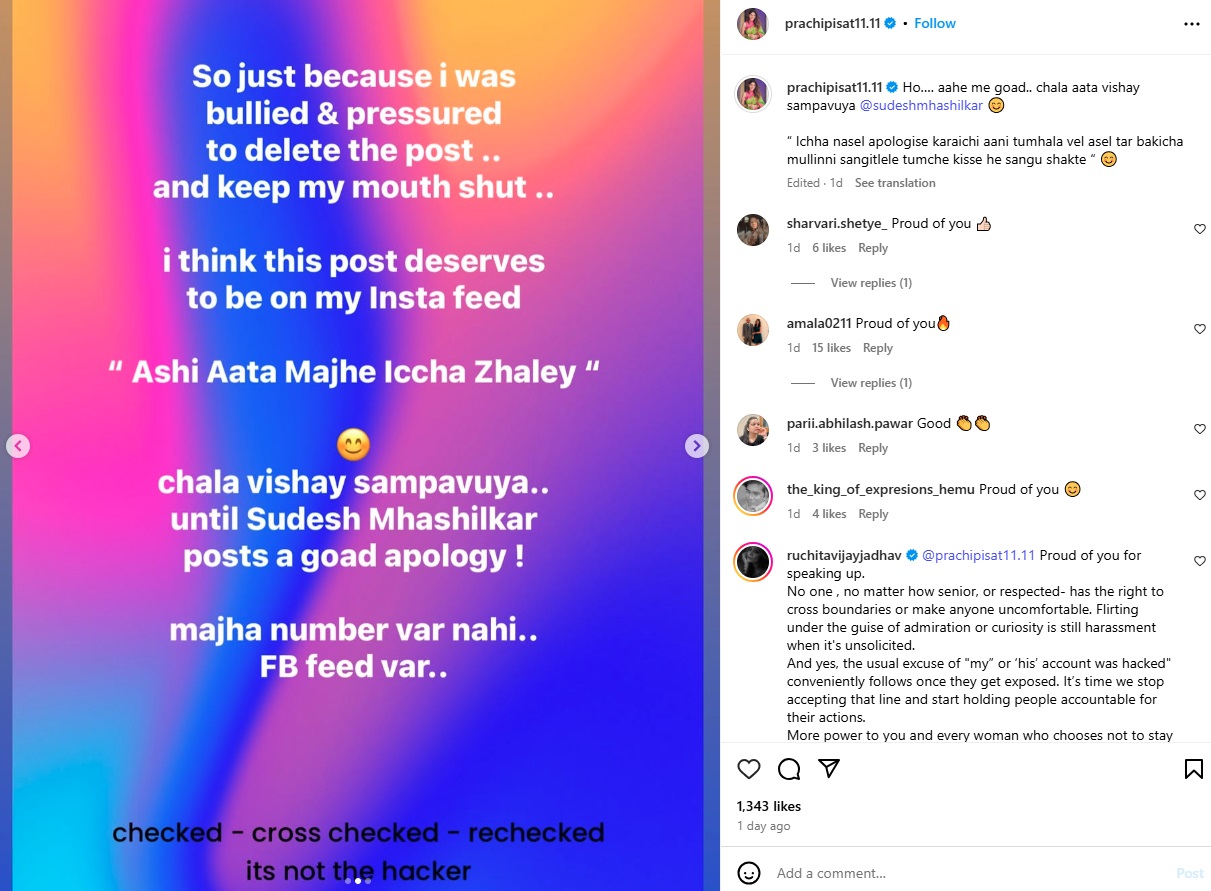Screen dimensions: 1211x891
Task: Open the three-dot more options menu
Action: click(x=1191, y=23)
